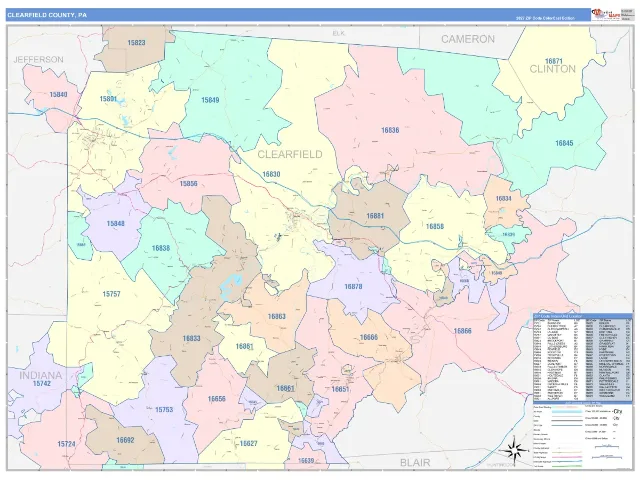Viewport: 640px width, 480px height.
Task: Select ZIP code label 16871
Action: 554,61
